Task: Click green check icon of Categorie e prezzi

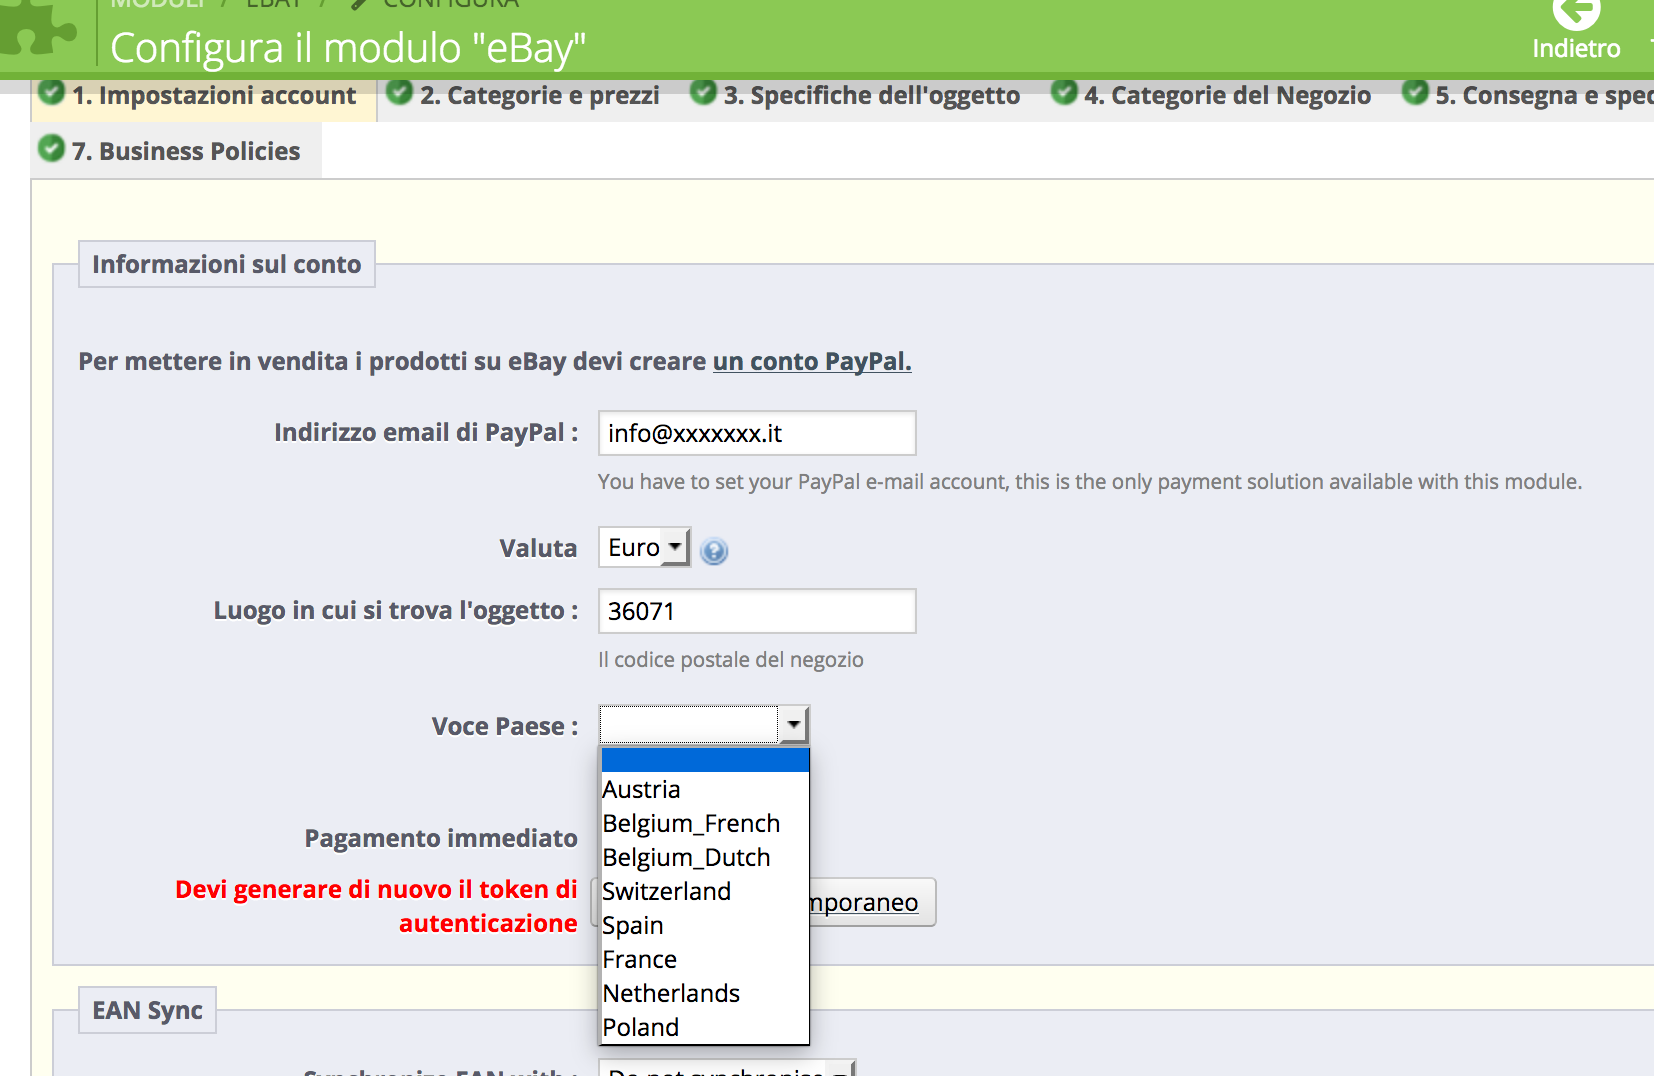Action: [x=400, y=92]
